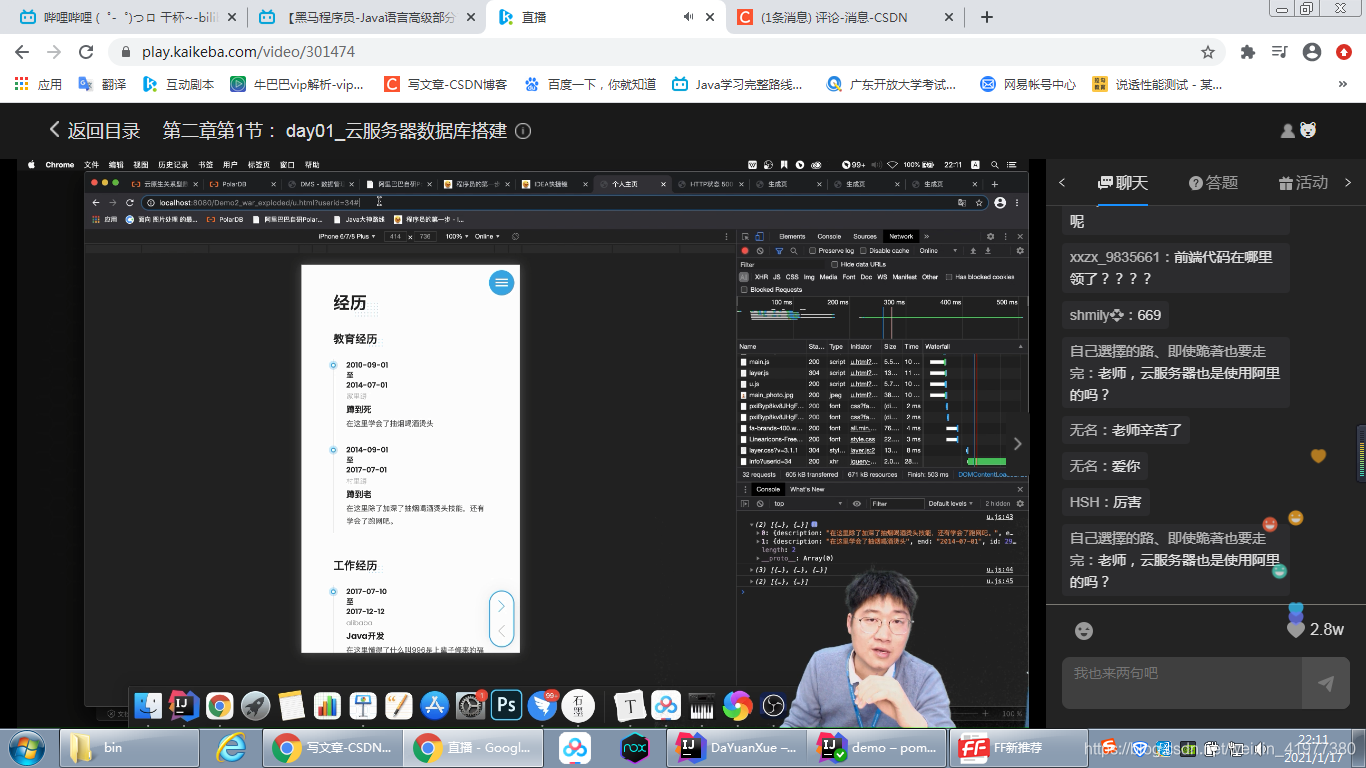Screen dimensions: 1366x768
Task: Open the Java学习完整路线 bookmark
Action: (738, 85)
